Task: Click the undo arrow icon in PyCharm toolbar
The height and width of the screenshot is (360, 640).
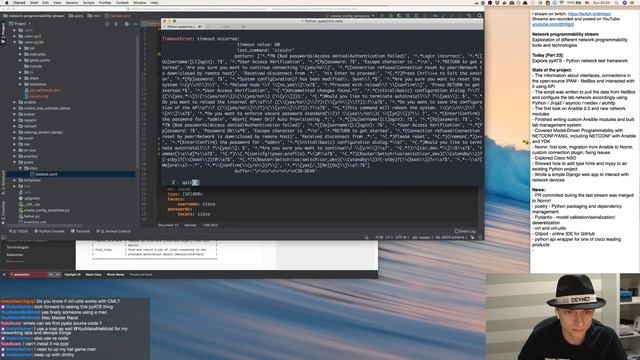Action: (468, 16)
